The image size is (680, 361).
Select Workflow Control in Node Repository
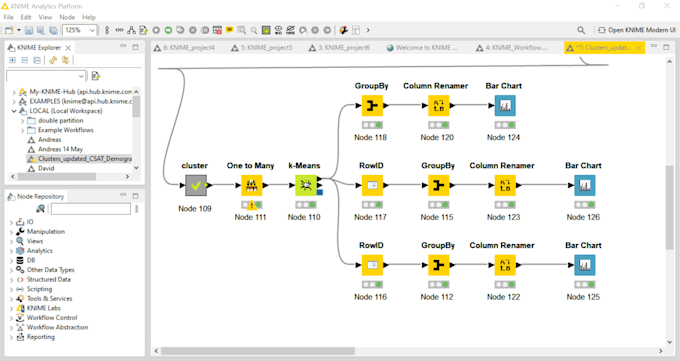[x=52, y=318]
